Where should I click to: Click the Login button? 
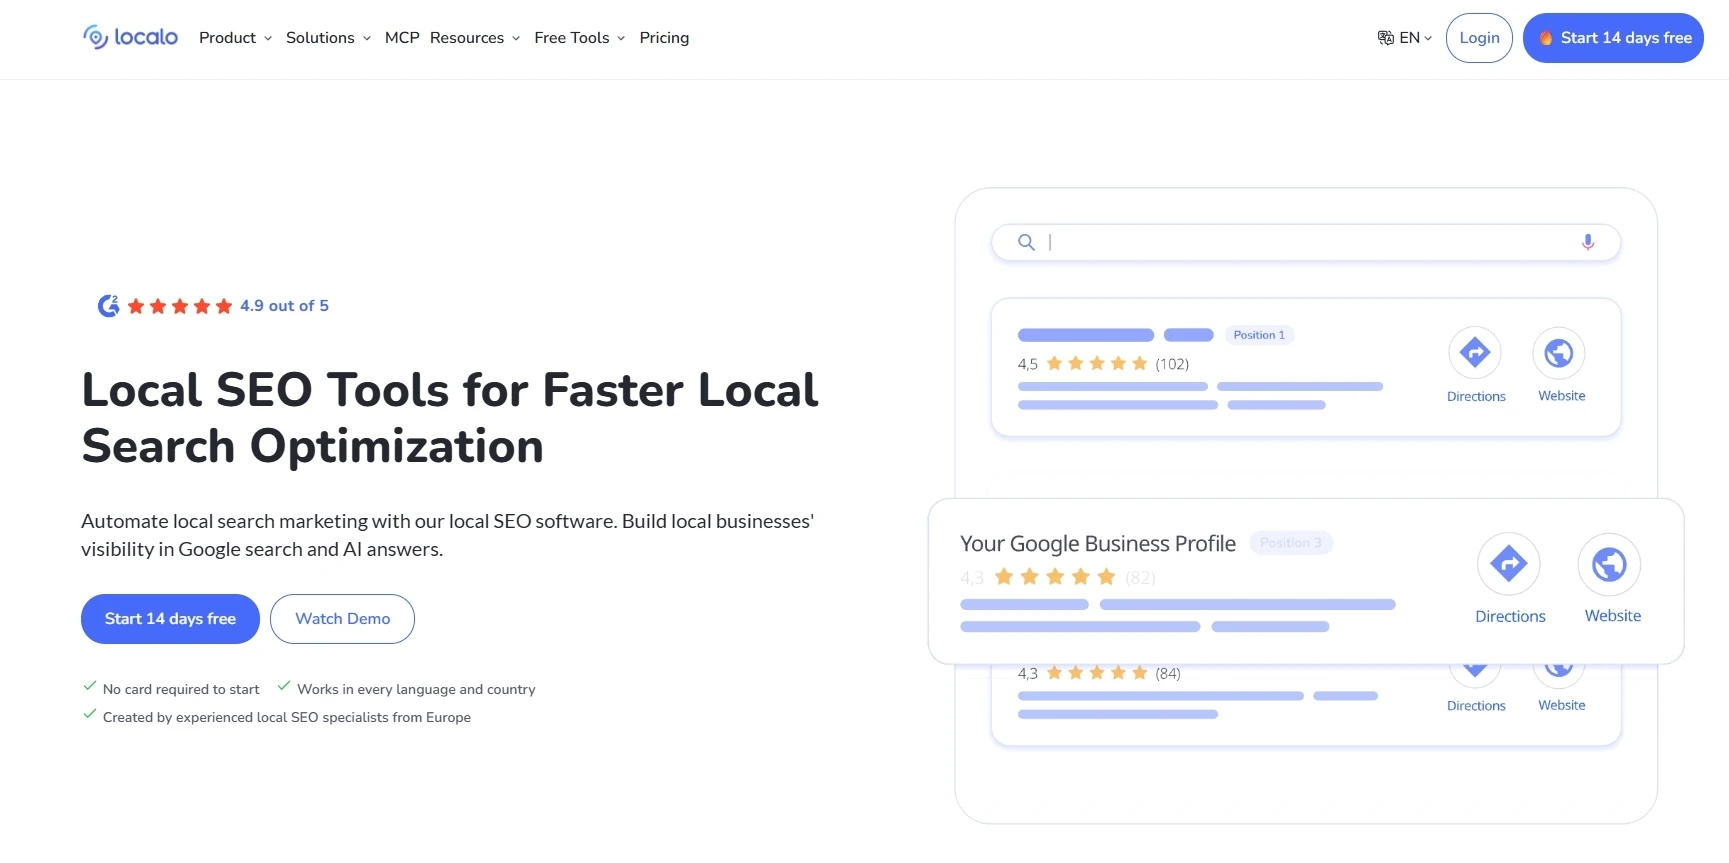point(1479,38)
